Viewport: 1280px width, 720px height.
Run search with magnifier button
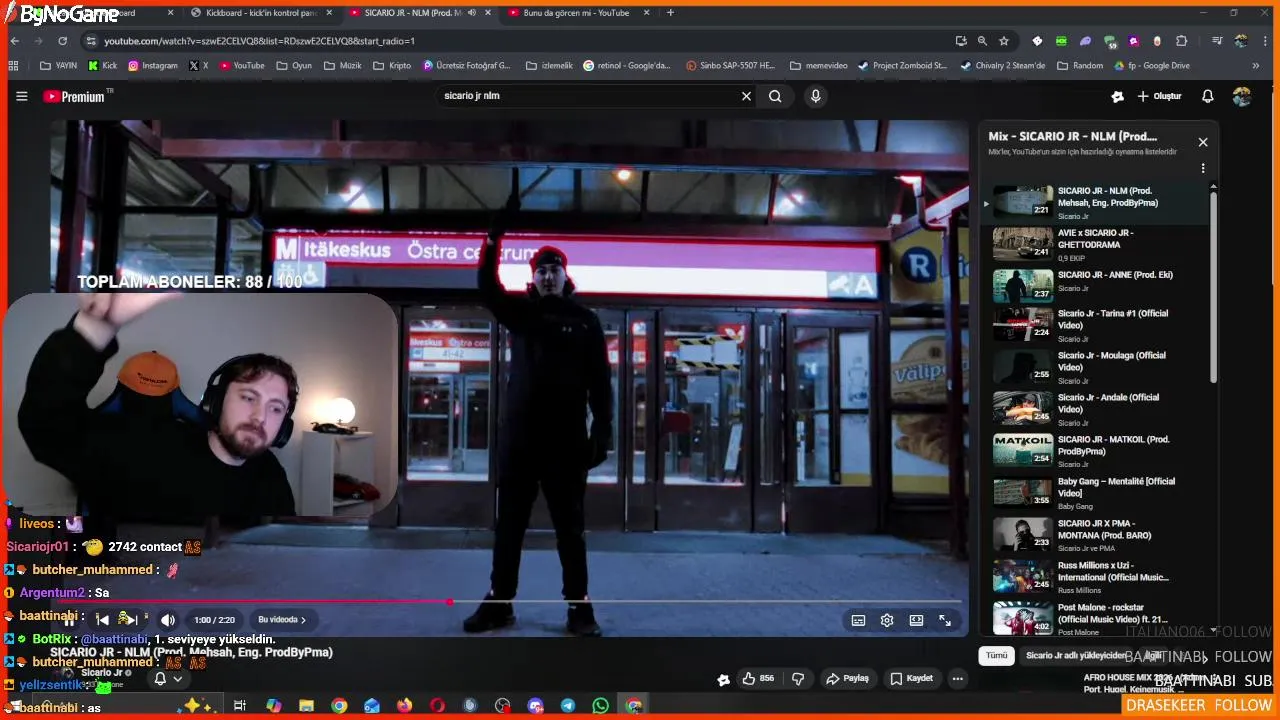tap(775, 96)
